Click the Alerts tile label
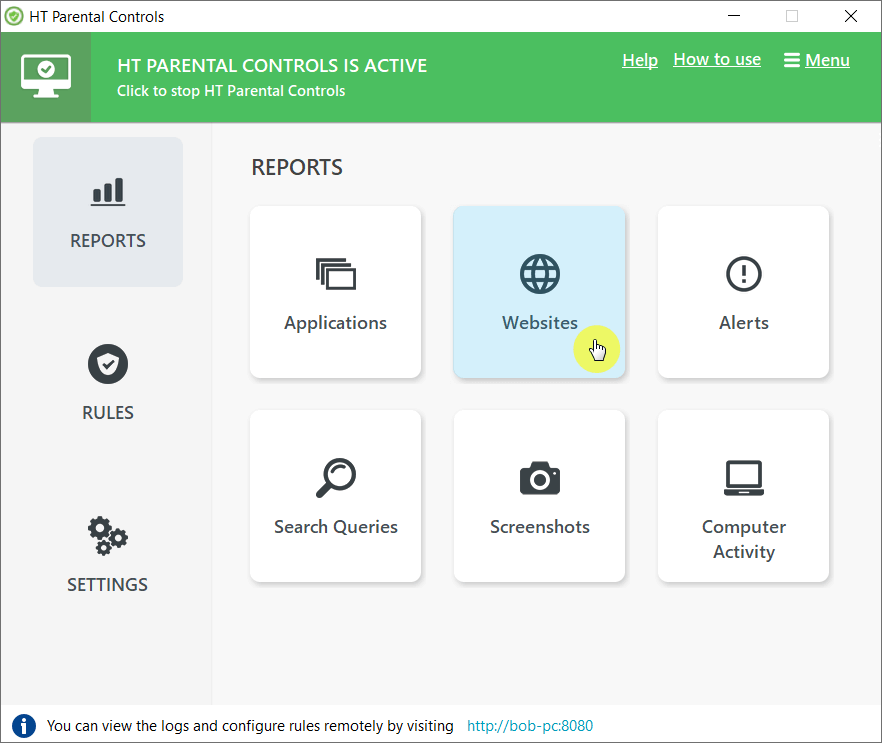Viewport: 882px width, 743px height. click(744, 323)
